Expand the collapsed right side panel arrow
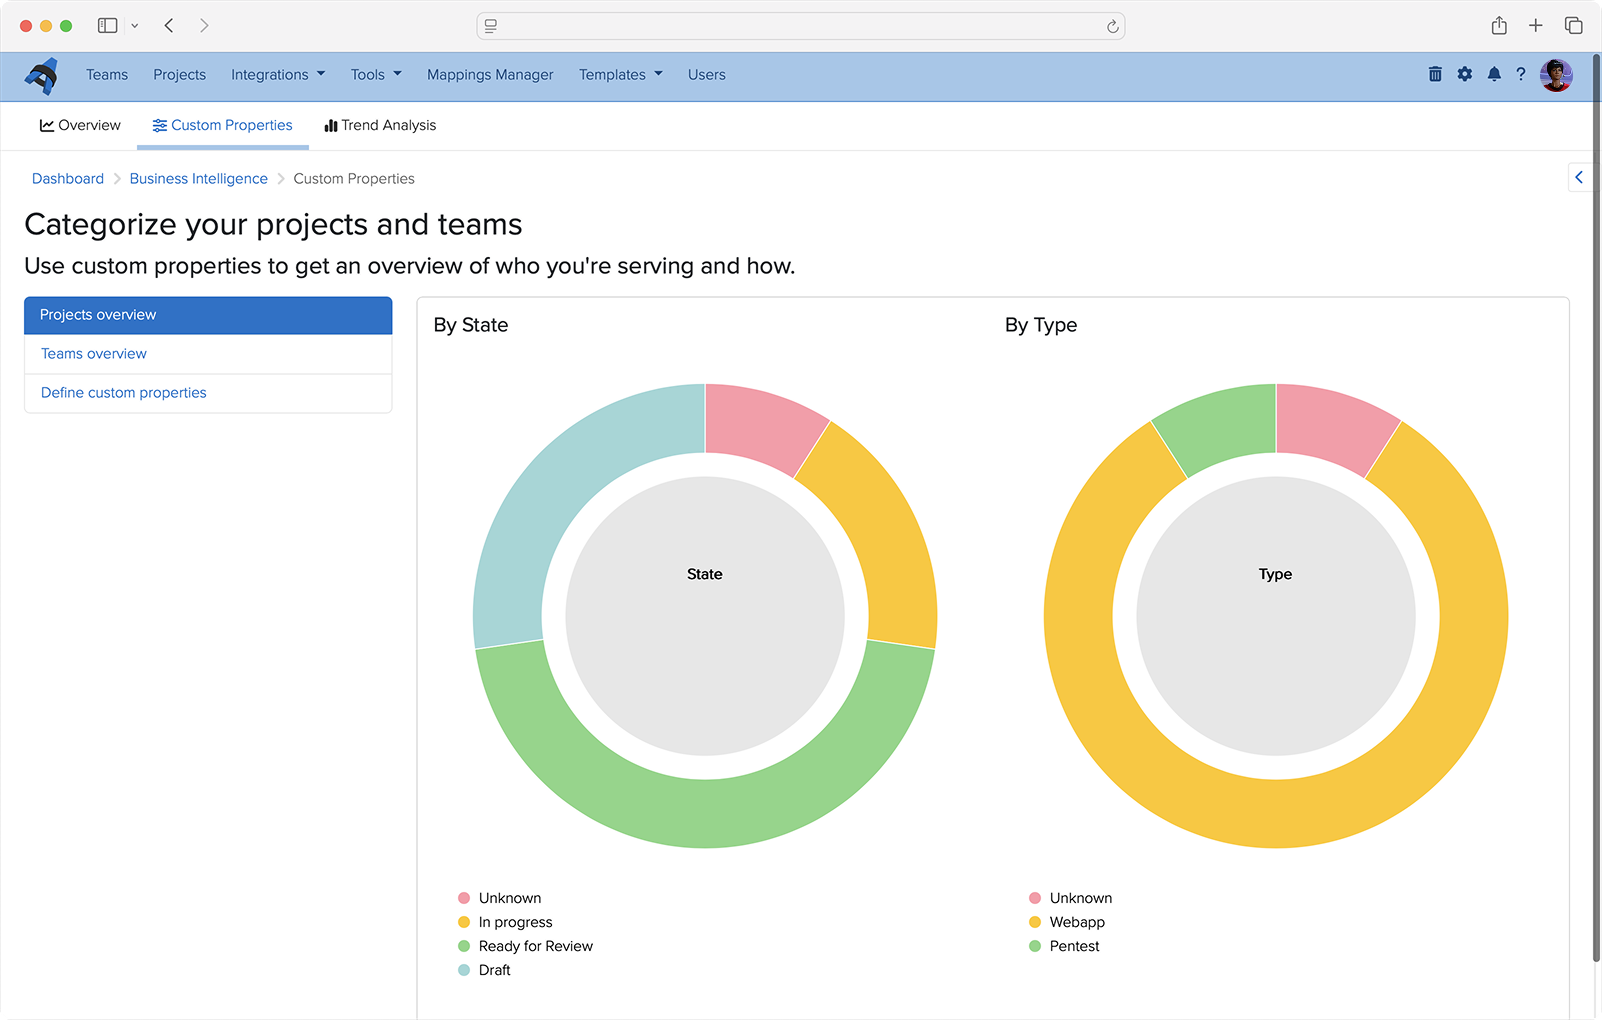This screenshot has width=1602, height=1020. (1579, 178)
